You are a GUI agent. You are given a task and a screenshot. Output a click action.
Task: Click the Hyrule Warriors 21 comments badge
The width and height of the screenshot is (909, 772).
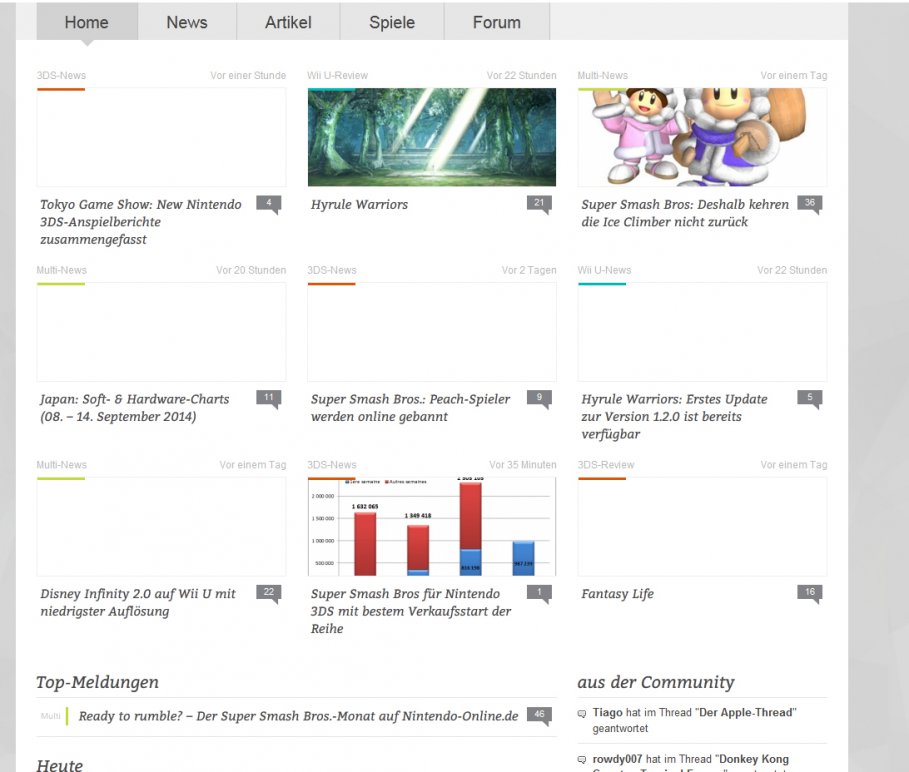(x=539, y=203)
